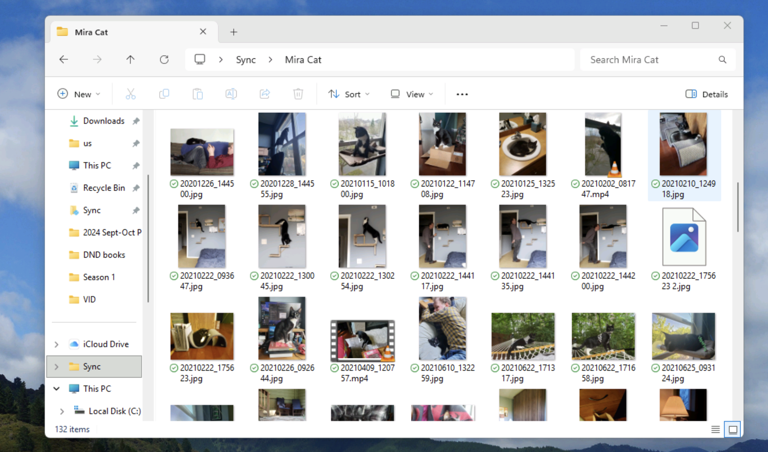Screen dimensions: 768x452
Task: Click the Rename icon in toolbar
Action: pyautogui.click(x=231, y=94)
